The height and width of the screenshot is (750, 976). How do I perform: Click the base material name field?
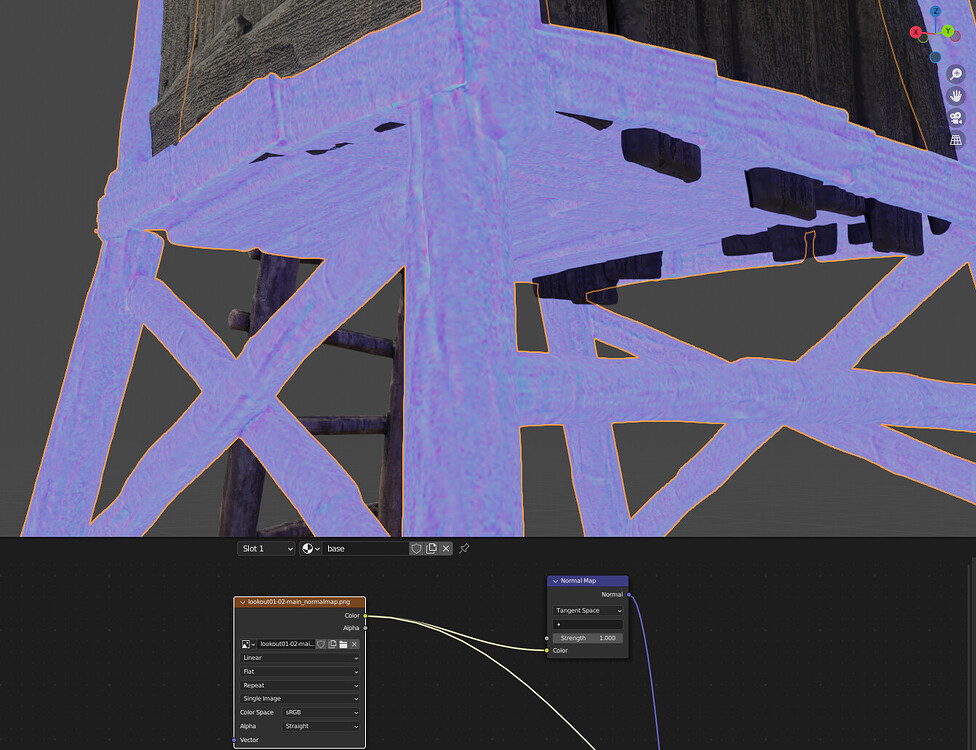coord(365,548)
